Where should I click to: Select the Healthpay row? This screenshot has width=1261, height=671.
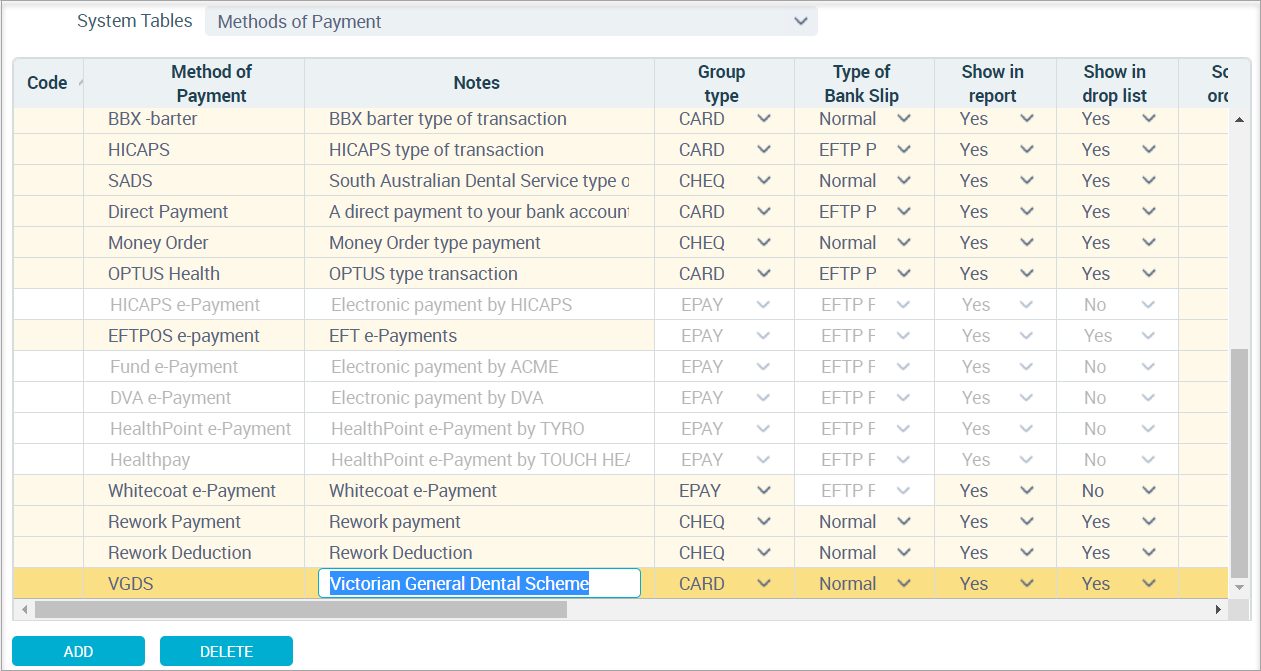620,459
